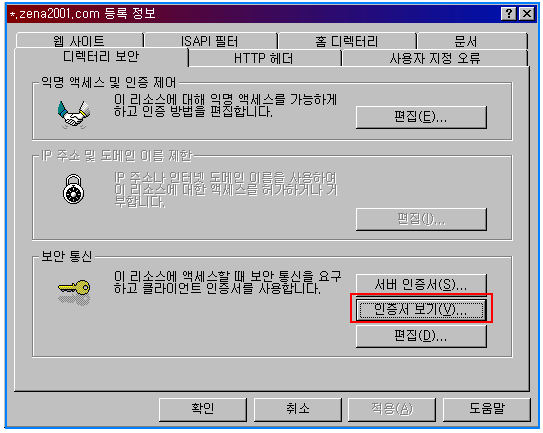Switch to the 웹 사이트 tab
This screenshot has width=543, height=433.
click(79, 41)
